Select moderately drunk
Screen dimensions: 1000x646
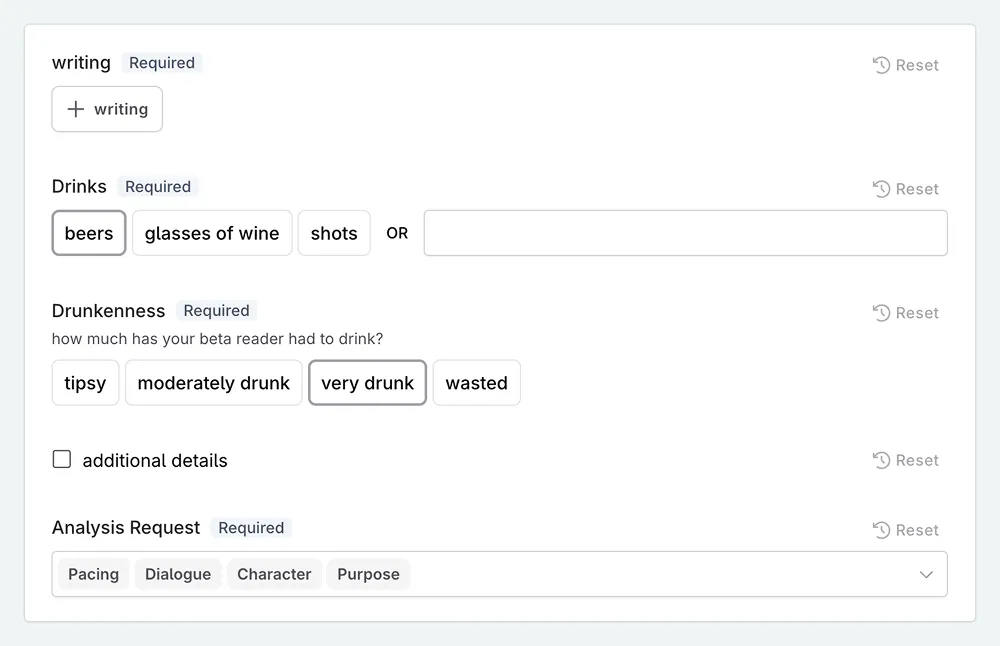click(x=213, y=383)
